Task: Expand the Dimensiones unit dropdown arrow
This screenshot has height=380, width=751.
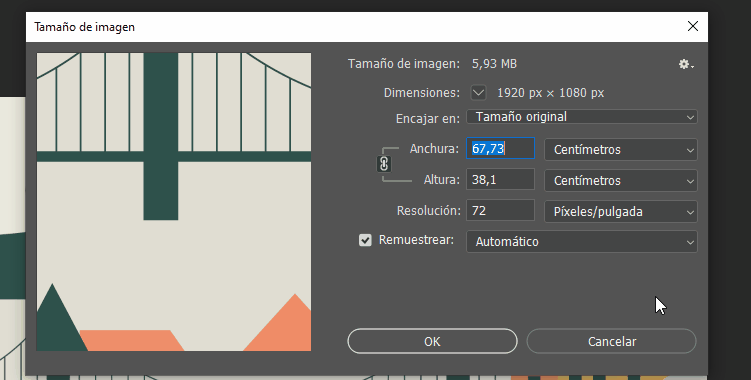Action: pyautogui.click(x=478, y=92)
